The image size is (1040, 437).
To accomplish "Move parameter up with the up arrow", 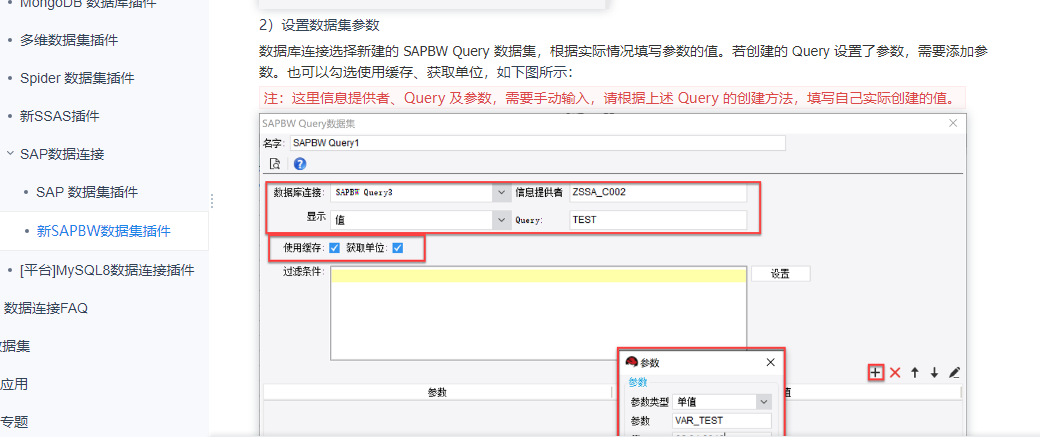I will (x=915, y=373).
